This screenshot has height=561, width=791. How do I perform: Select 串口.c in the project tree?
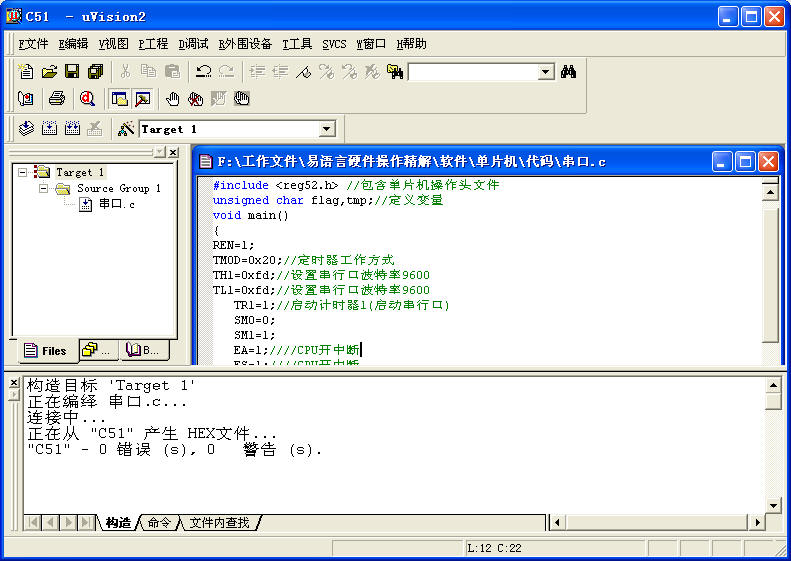pos(116,204)
